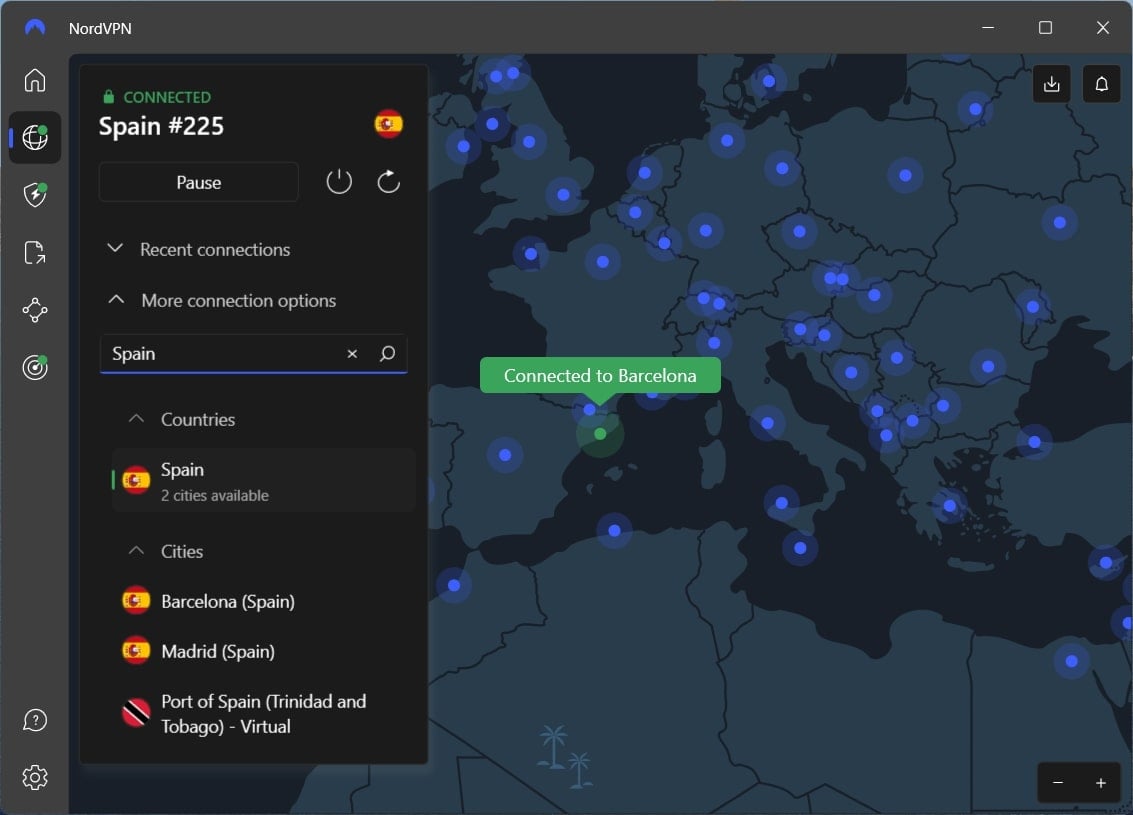The width and height of the screenshot is (1133, 815).
Task: Click the Spain flag beside Spain #225
Action: 389,124
